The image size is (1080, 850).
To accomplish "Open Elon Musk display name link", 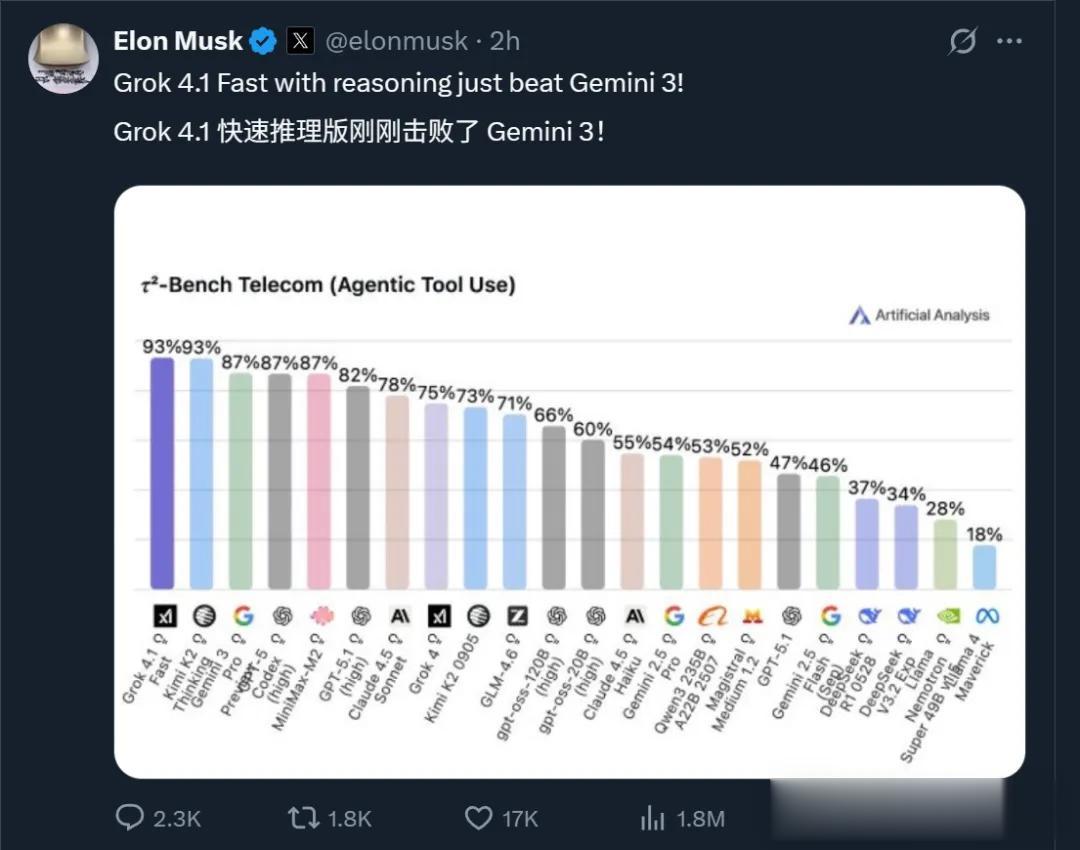I will point(178,41).
